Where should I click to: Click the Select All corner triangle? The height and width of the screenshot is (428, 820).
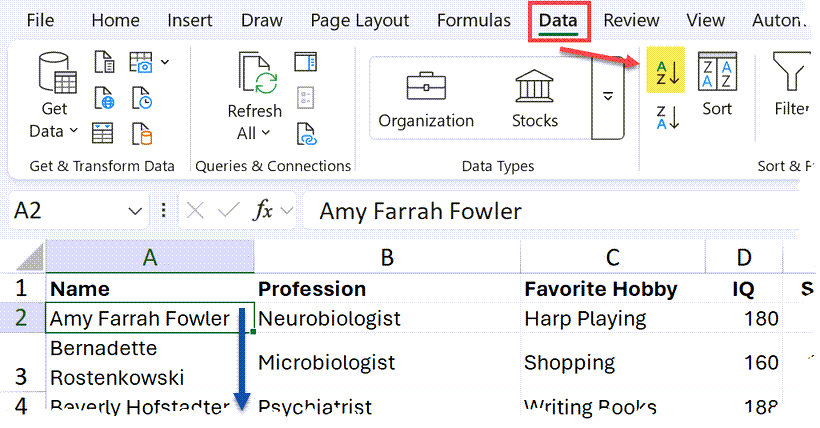point(29,257)
